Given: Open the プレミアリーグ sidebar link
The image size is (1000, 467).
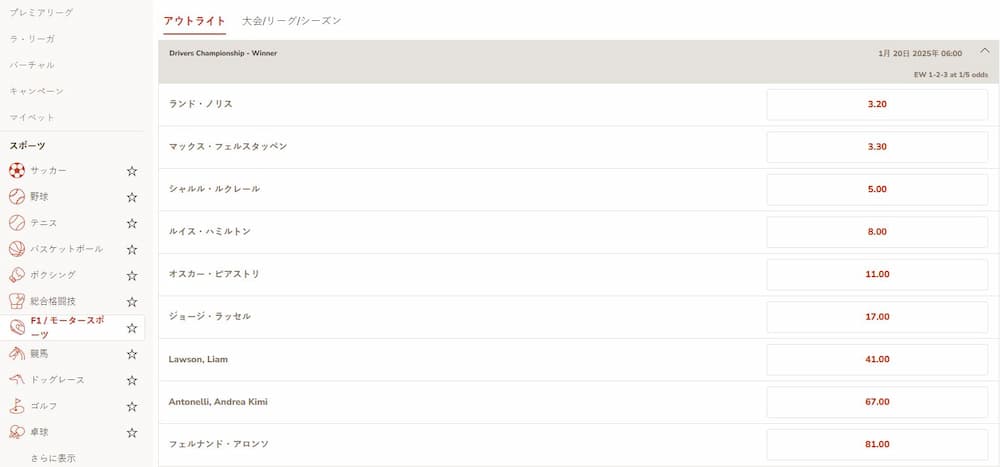Looking at the screenshot, I should pos(40,12).
